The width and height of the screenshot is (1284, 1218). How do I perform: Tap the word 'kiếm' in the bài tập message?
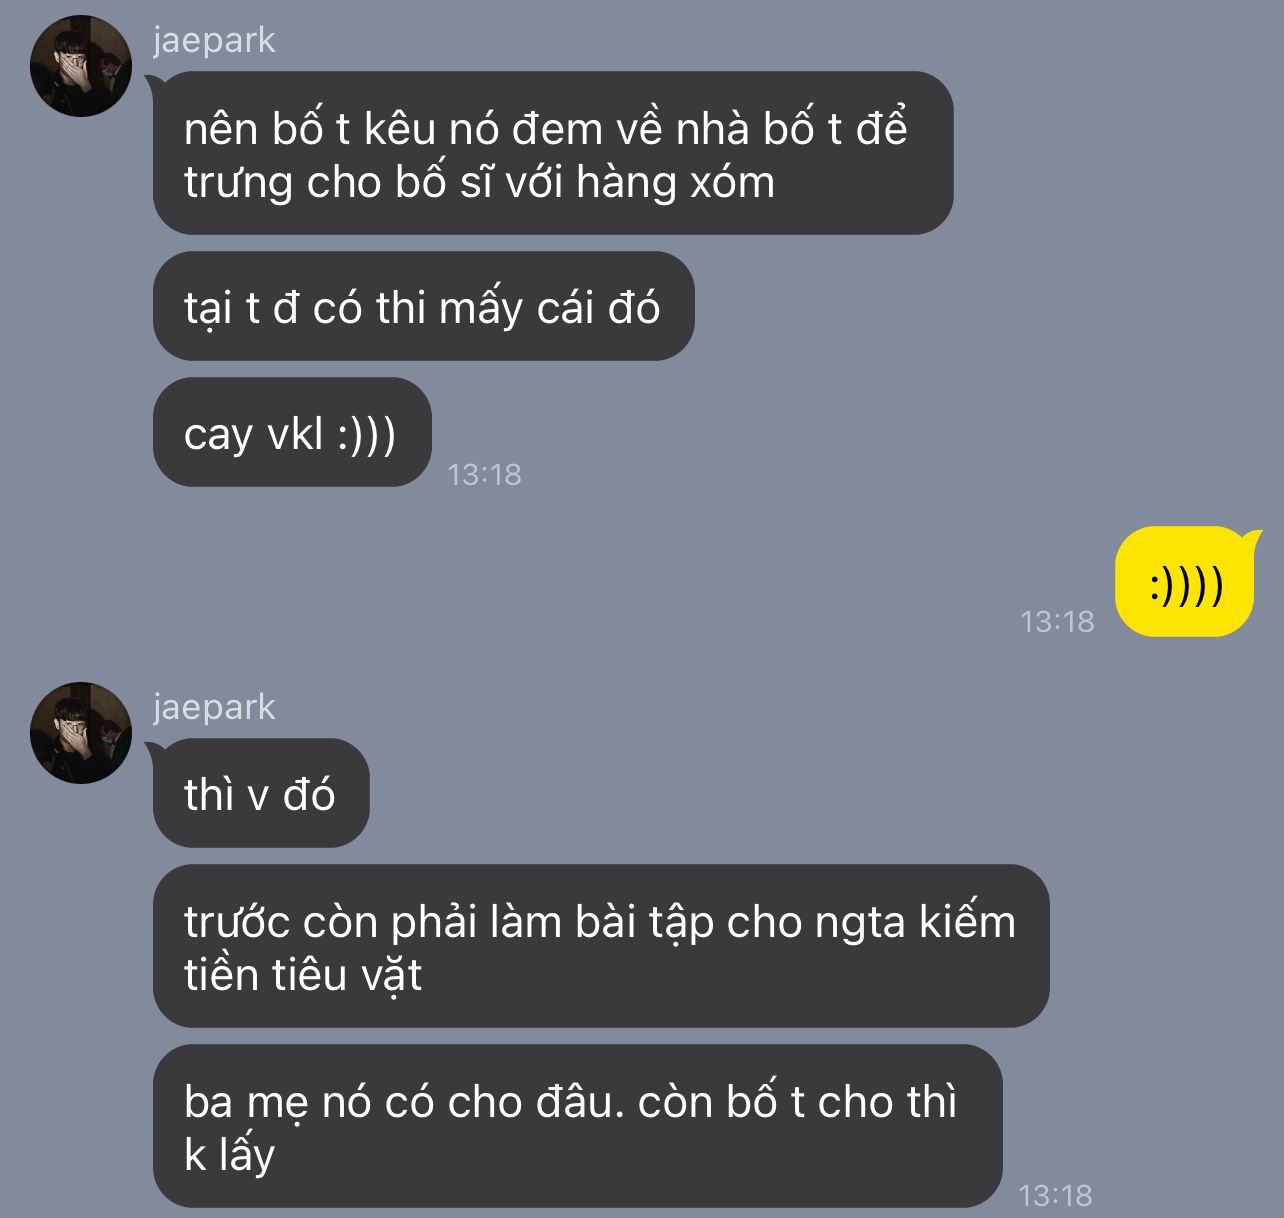968,921
